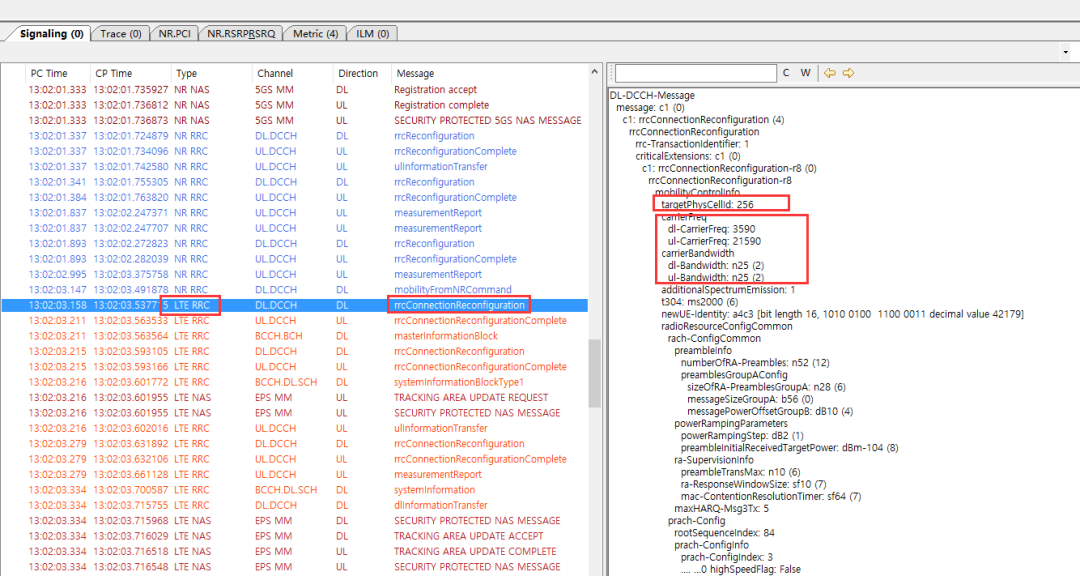The width and height of the screenshot is (1080, 576).
Task: Toggle case-sensitive search C button
Action: [786, 73]
